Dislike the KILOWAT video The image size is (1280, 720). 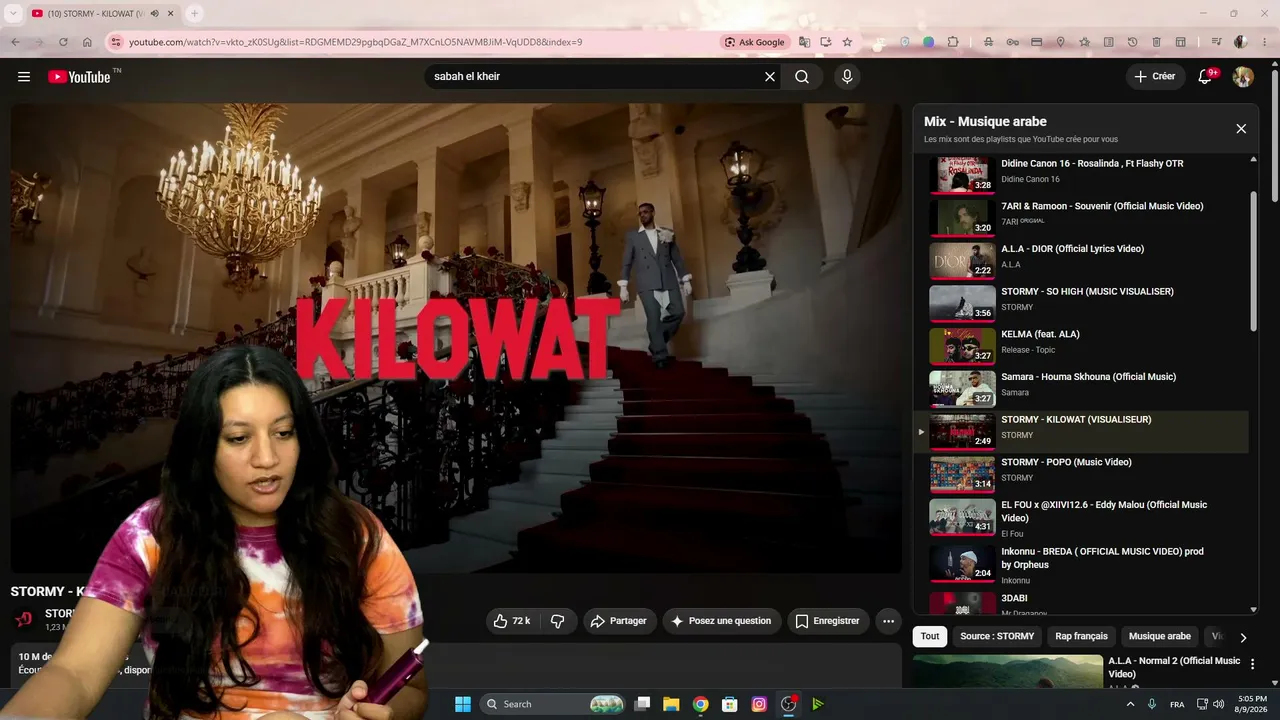[x=558, y=621]
